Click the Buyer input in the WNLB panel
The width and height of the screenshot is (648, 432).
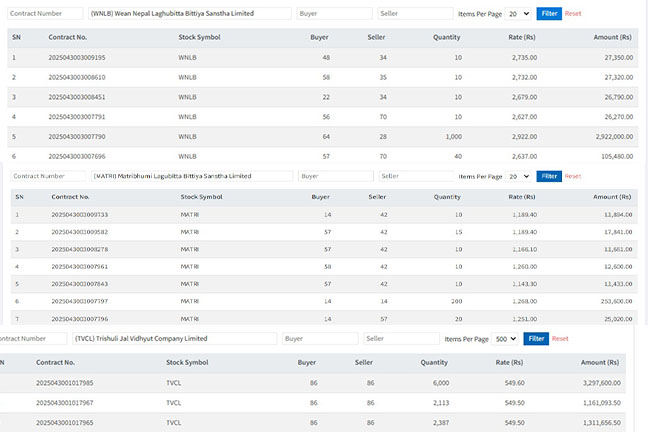[x=334, y=14]
